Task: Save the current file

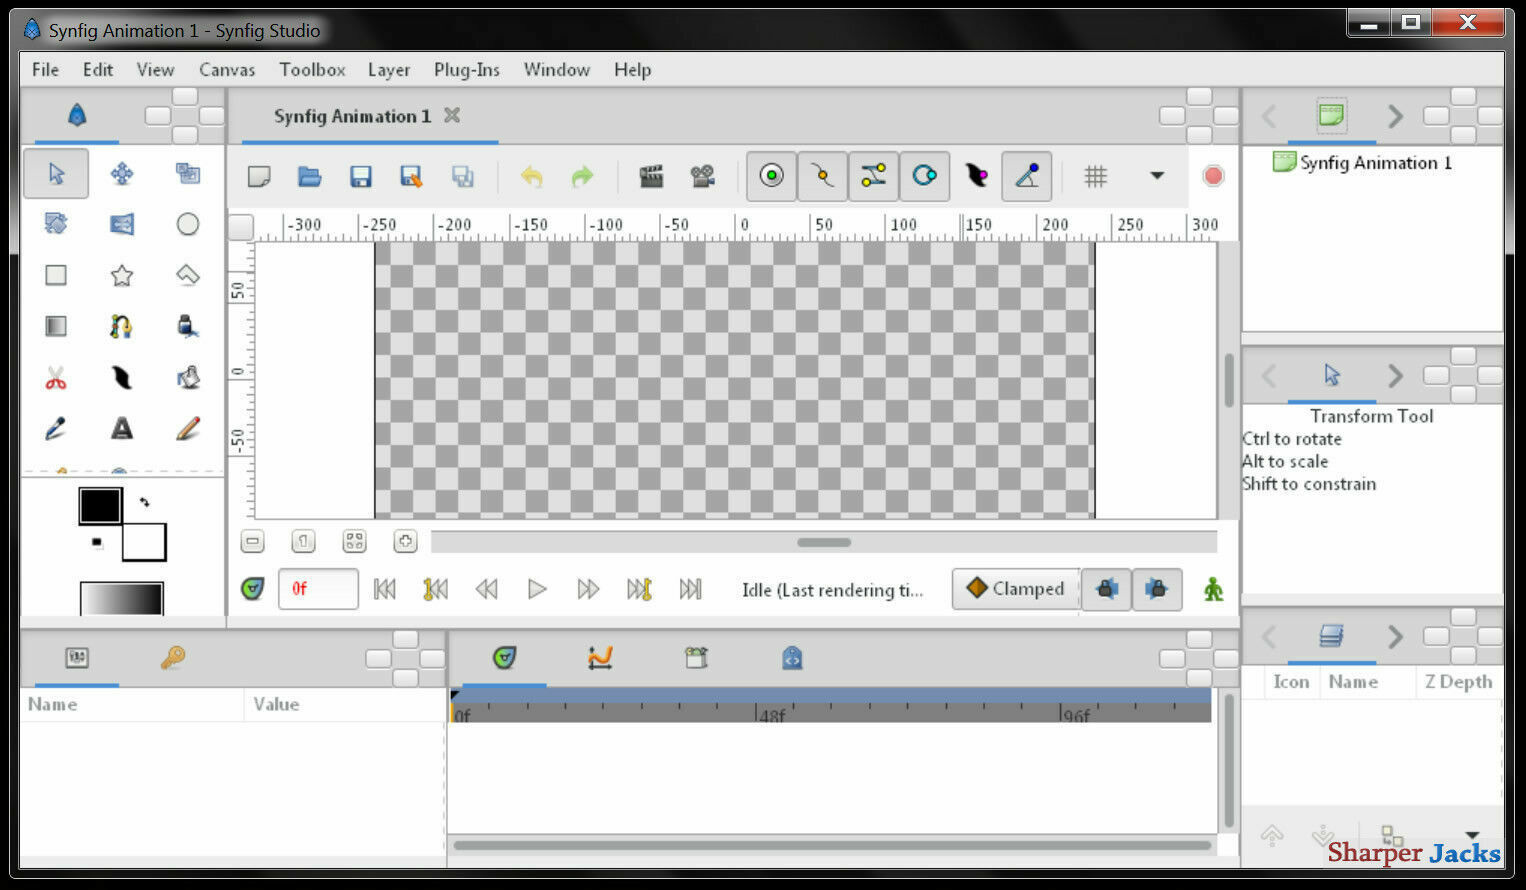Action: [361, 177]
